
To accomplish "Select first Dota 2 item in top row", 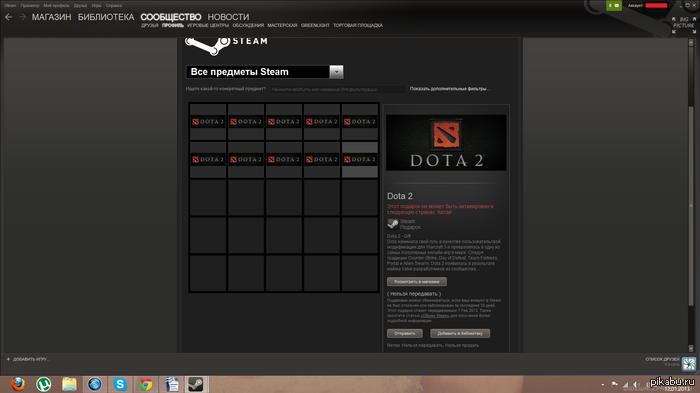I will pos(208,121).
